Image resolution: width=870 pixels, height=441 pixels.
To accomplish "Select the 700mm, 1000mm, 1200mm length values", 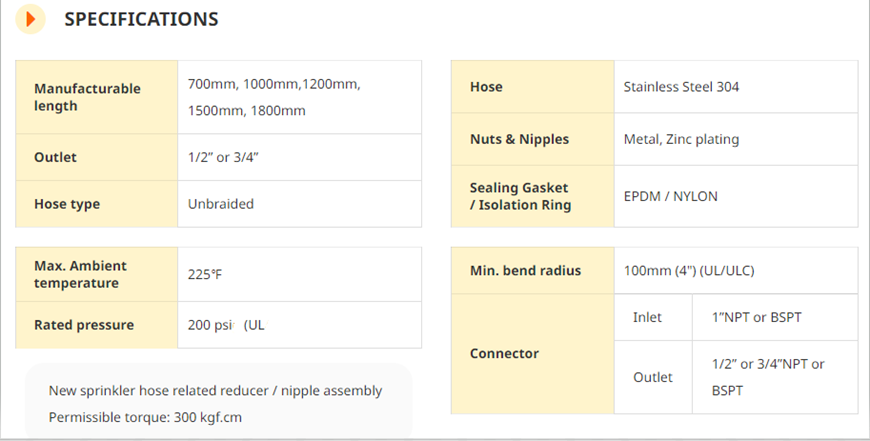I will [x=274, y=84].
